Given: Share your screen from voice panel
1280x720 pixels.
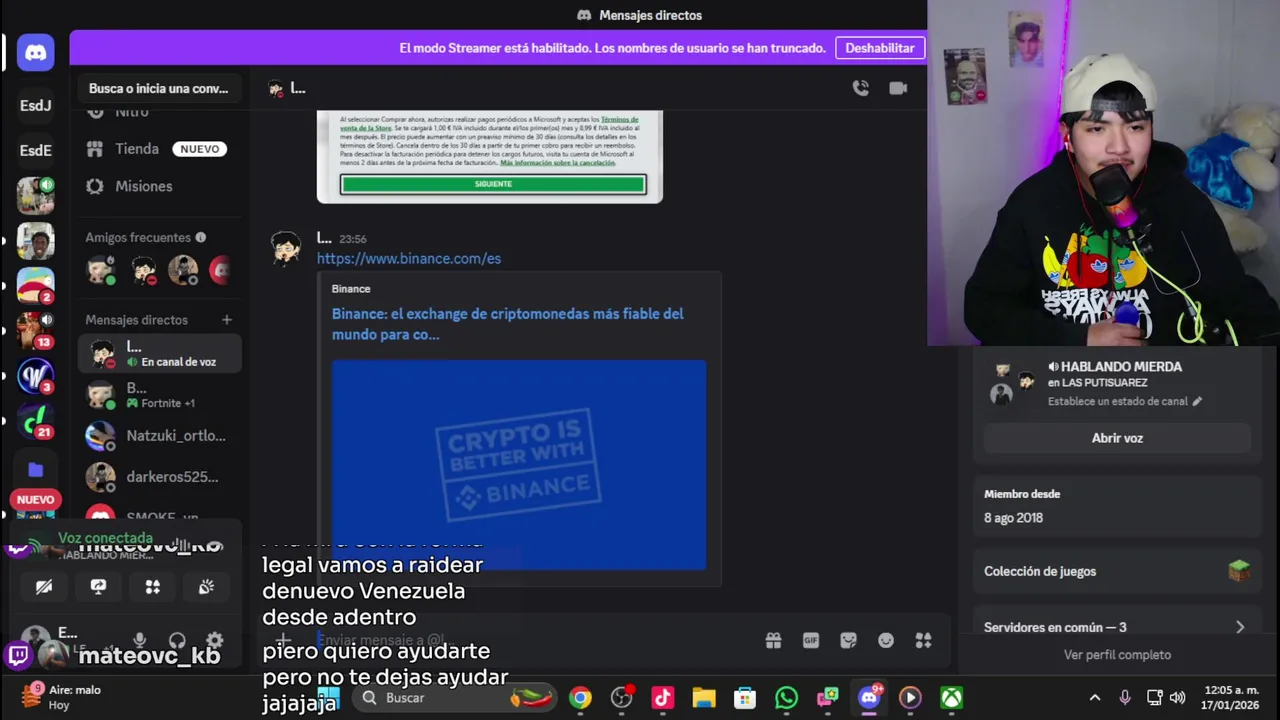Looking at the screenshot, I should click(x=98, y=587).
